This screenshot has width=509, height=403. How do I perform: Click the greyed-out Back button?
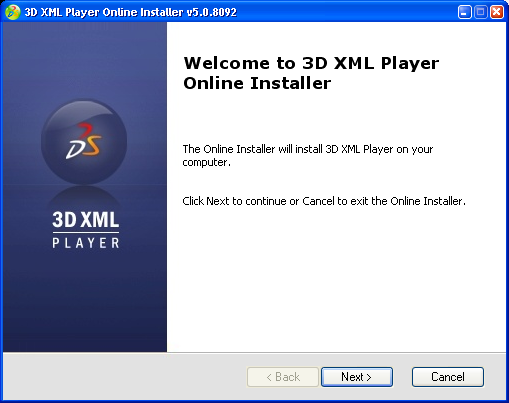pyautogui.click(x=283, y=377)
